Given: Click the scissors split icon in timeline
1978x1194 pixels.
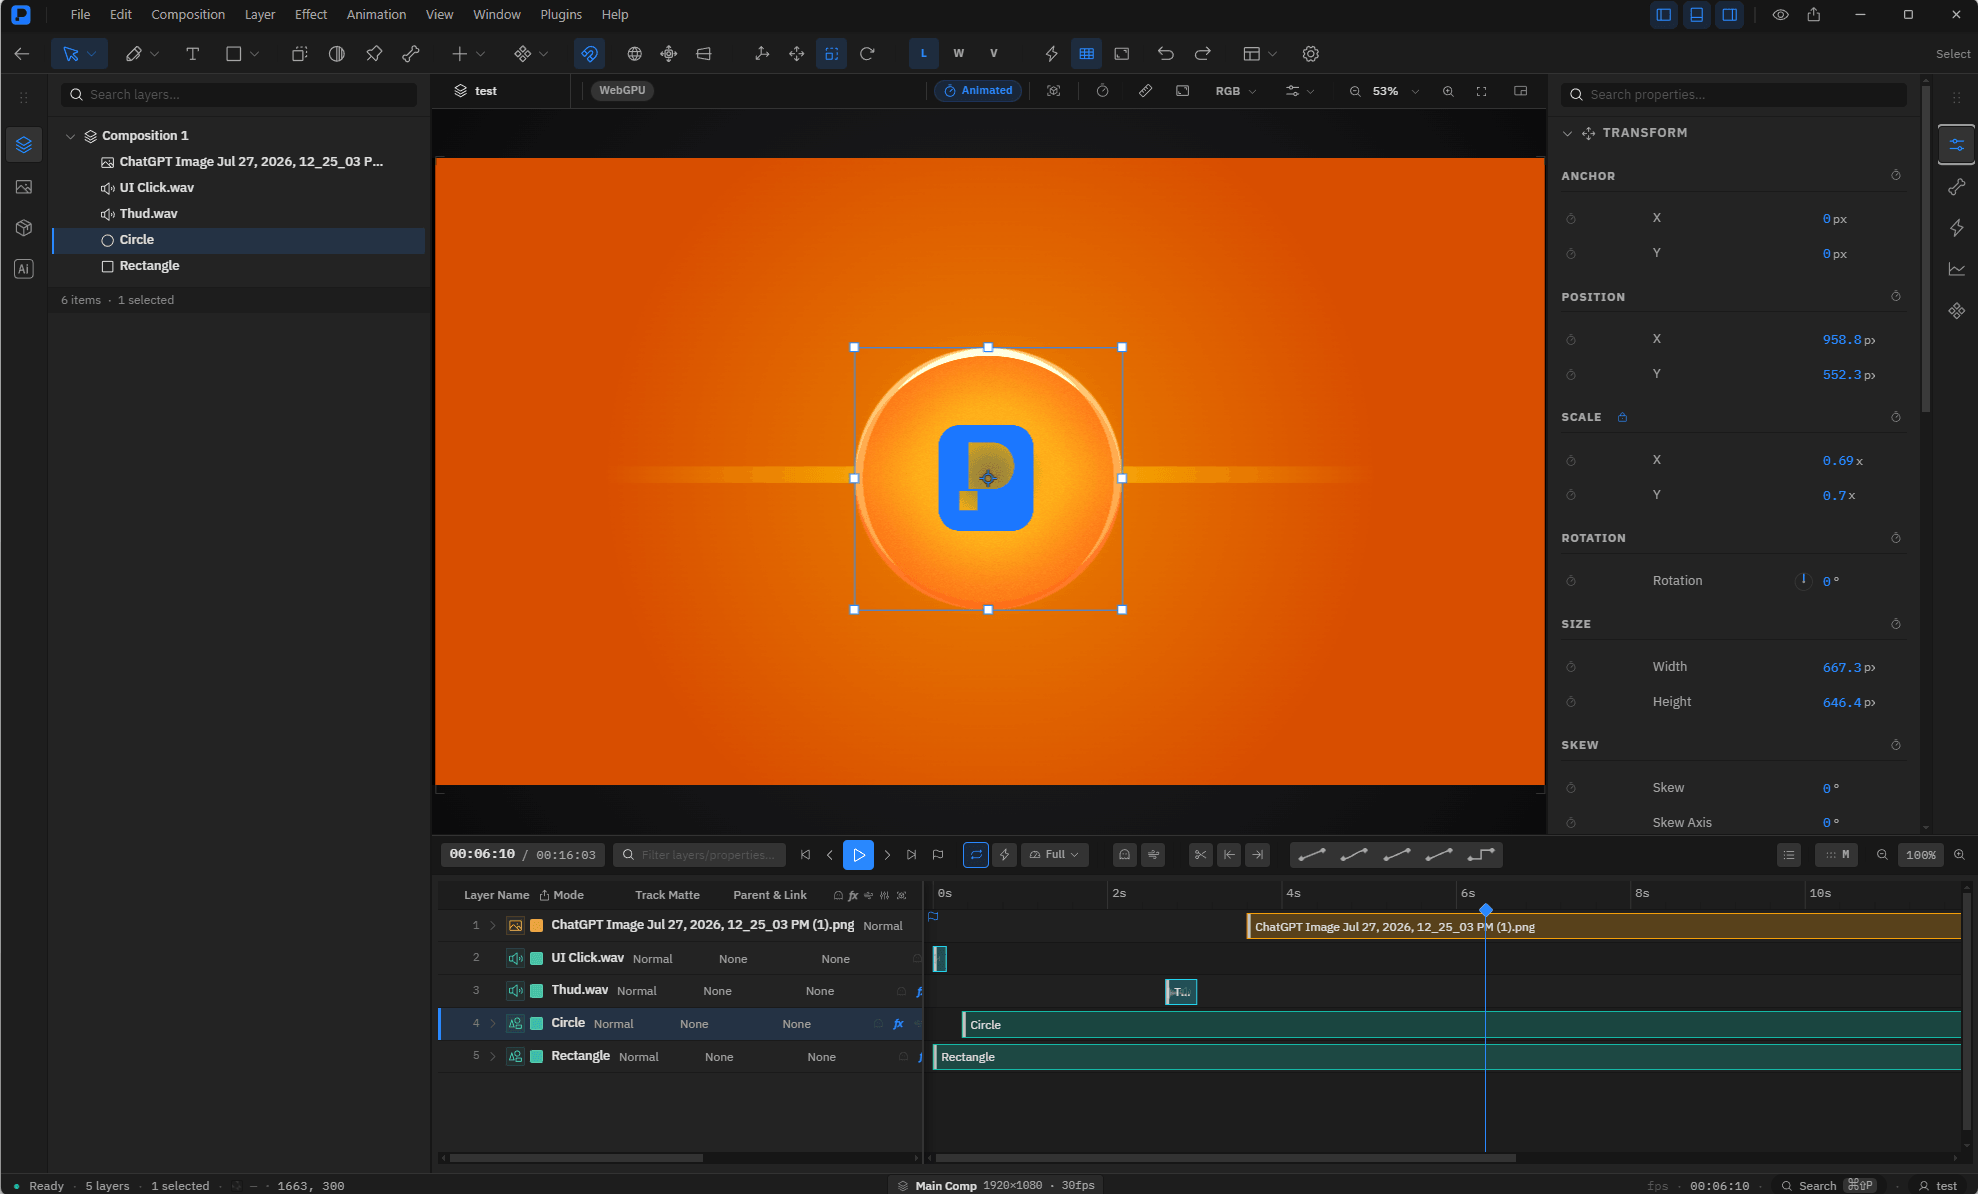Looking at the screenshot, I should pos(1200,855).
